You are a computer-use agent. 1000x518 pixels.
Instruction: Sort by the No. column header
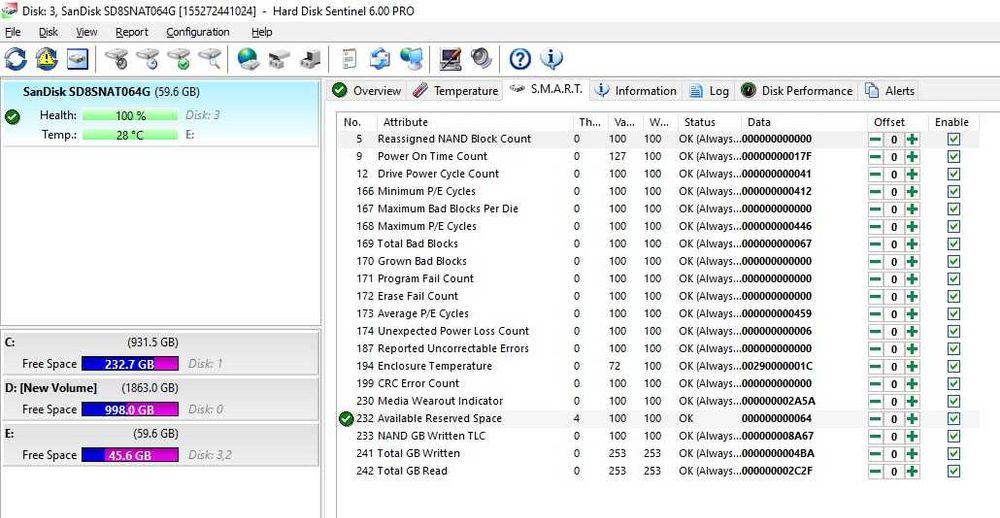(358, 122)
